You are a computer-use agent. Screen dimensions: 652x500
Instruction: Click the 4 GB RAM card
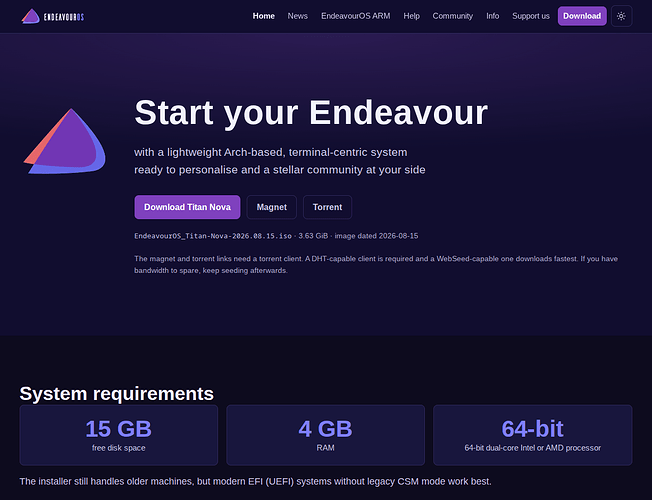click(326, 435)
